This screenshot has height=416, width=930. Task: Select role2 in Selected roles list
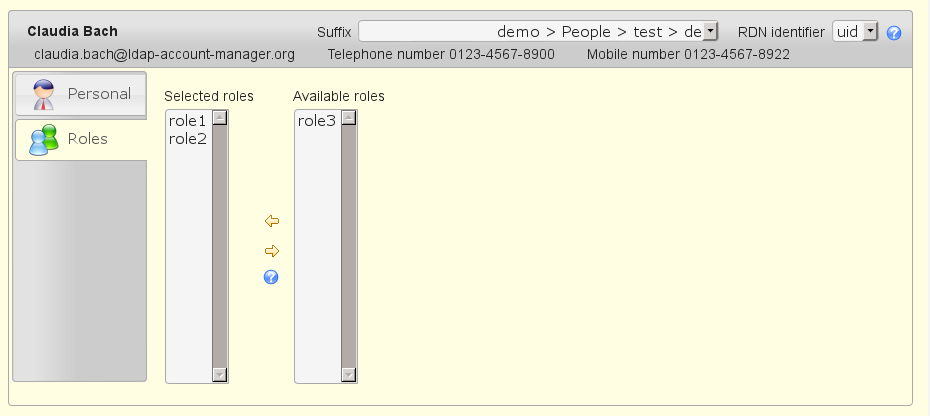[x=188, y=139]
